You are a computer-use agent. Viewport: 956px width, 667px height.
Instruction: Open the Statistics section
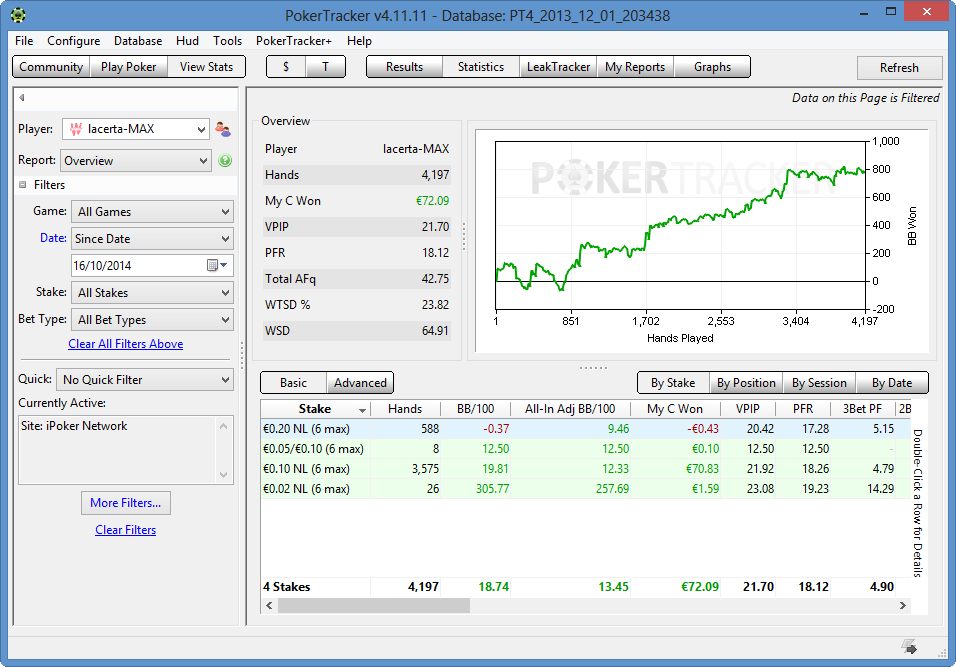(x=481, y=67)
